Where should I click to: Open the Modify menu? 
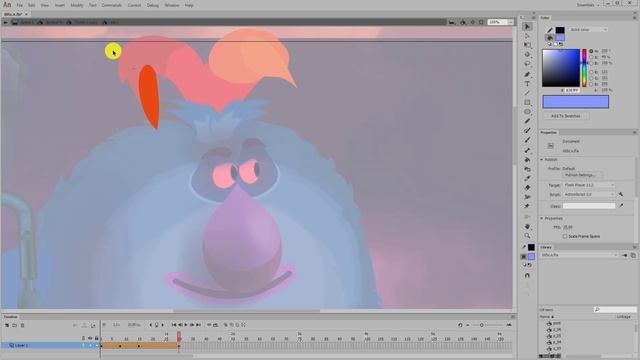click(77, 5)
